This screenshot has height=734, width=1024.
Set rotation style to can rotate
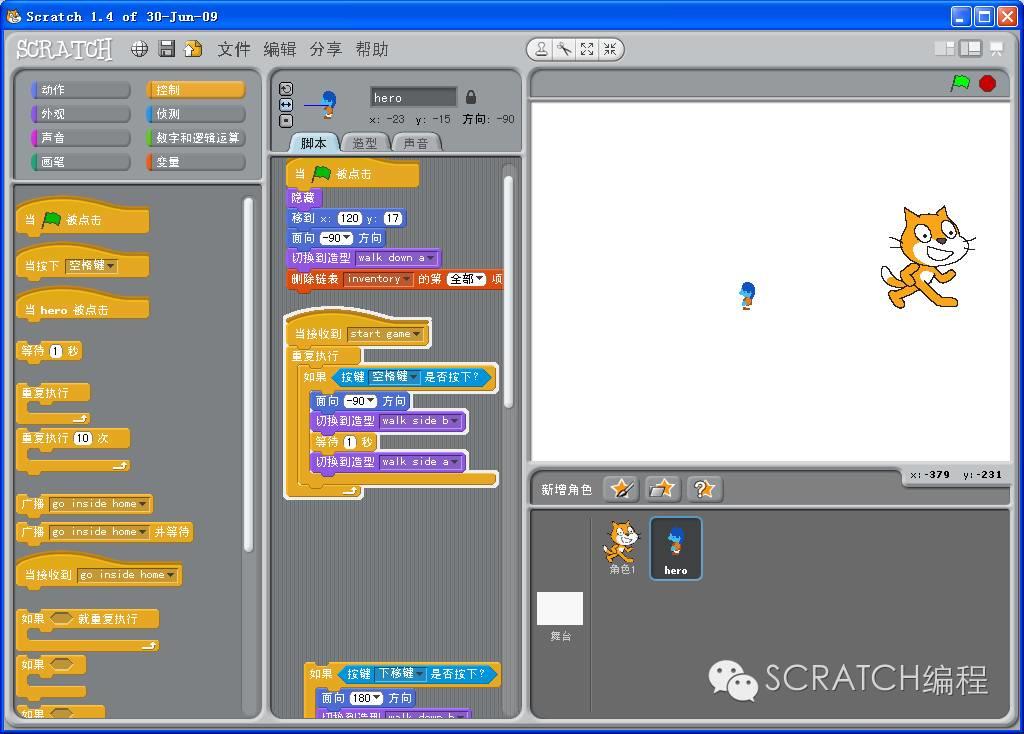[286, 89]
